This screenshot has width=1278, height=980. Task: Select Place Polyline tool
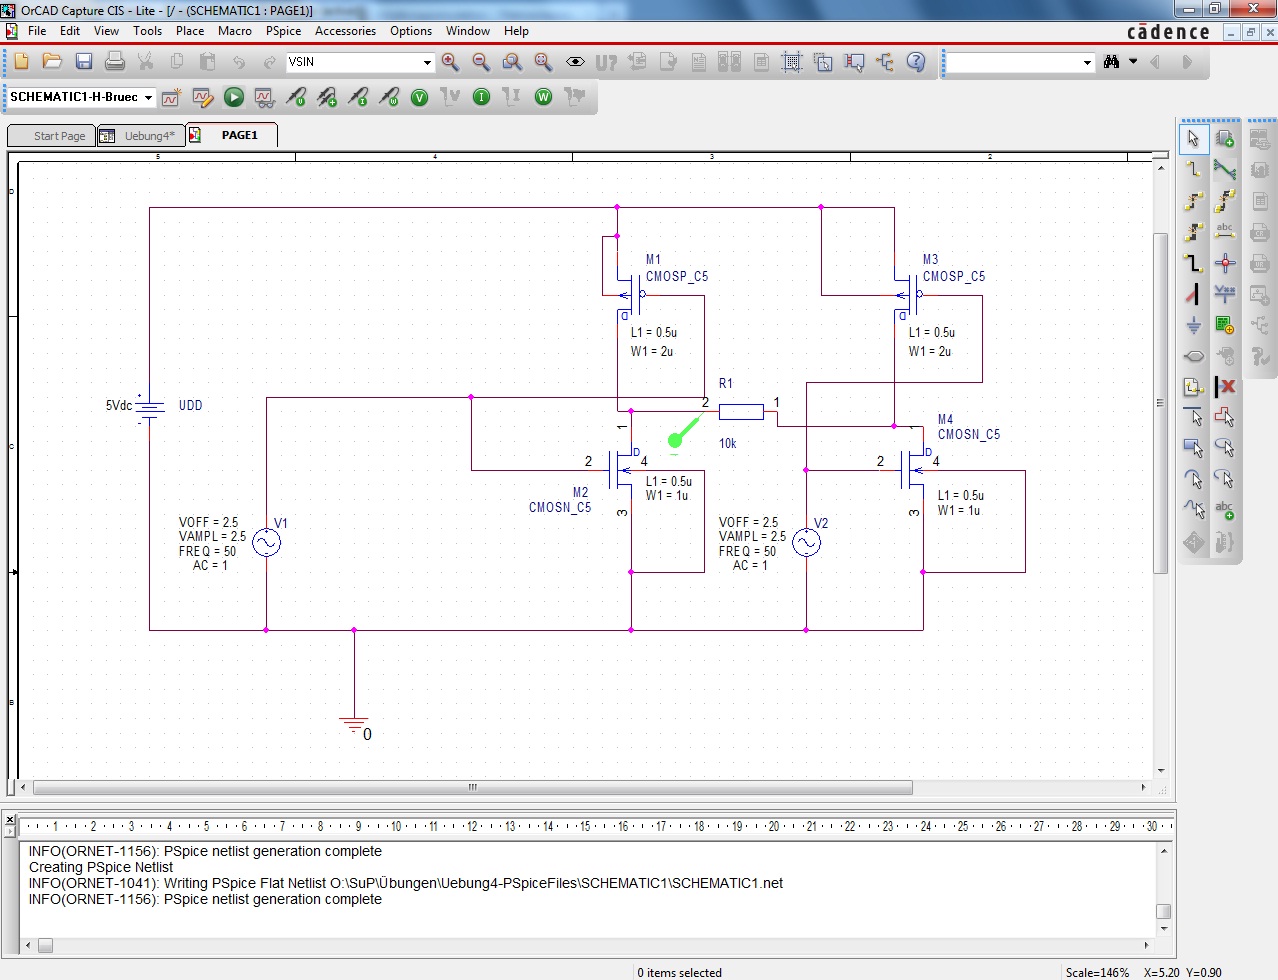(1225, 418)
